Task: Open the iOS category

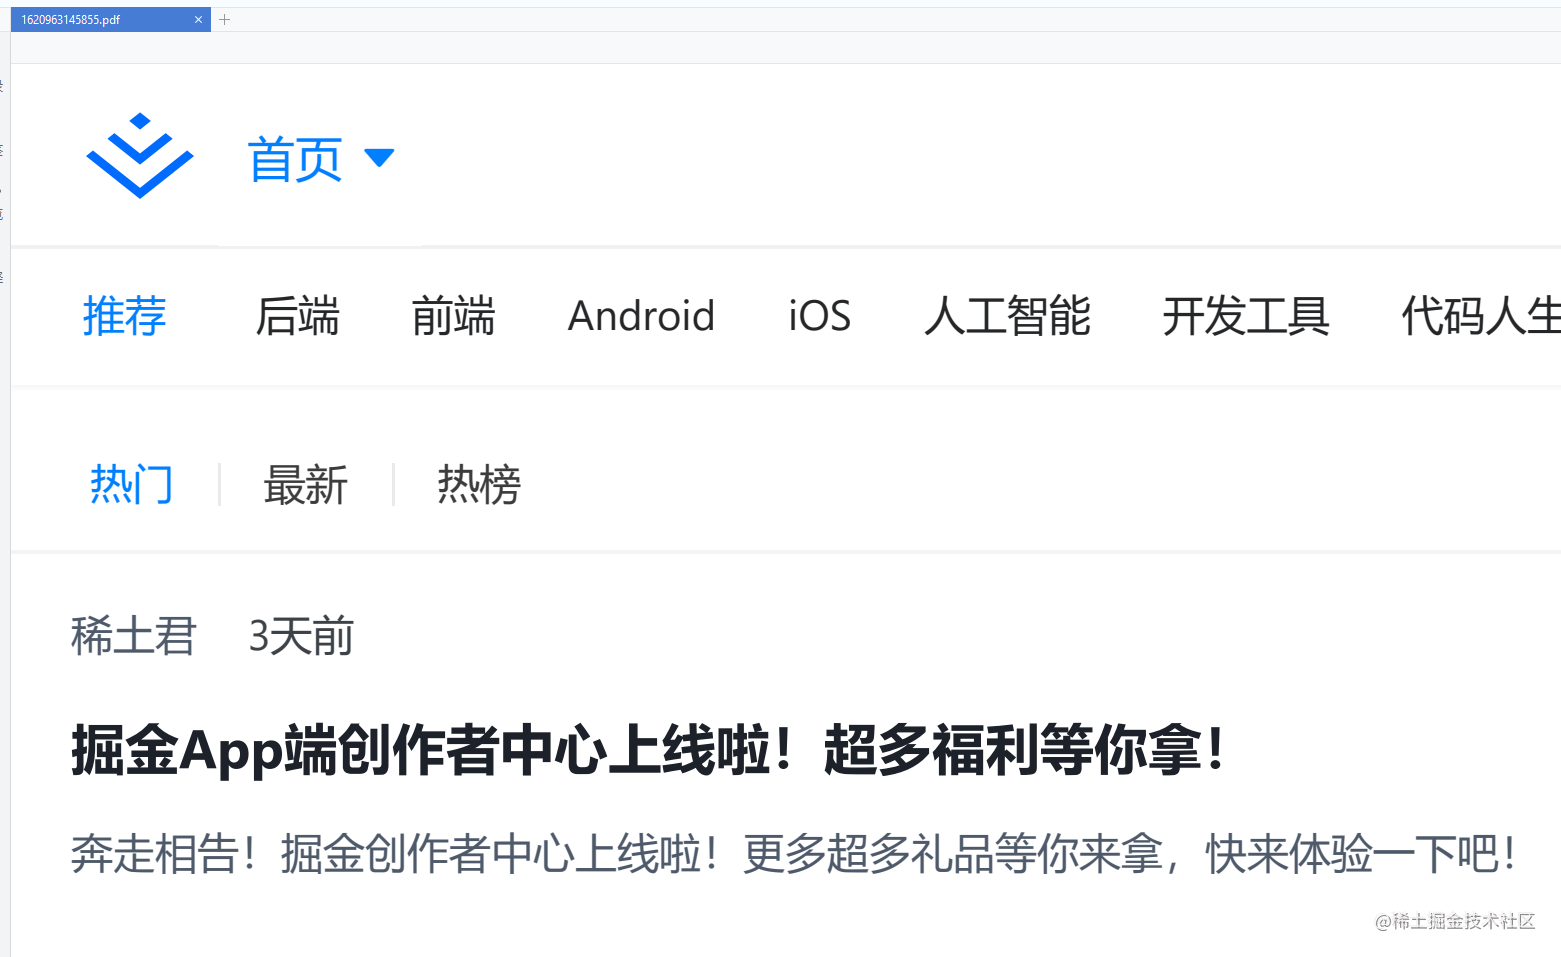Action: click(819, 316)
